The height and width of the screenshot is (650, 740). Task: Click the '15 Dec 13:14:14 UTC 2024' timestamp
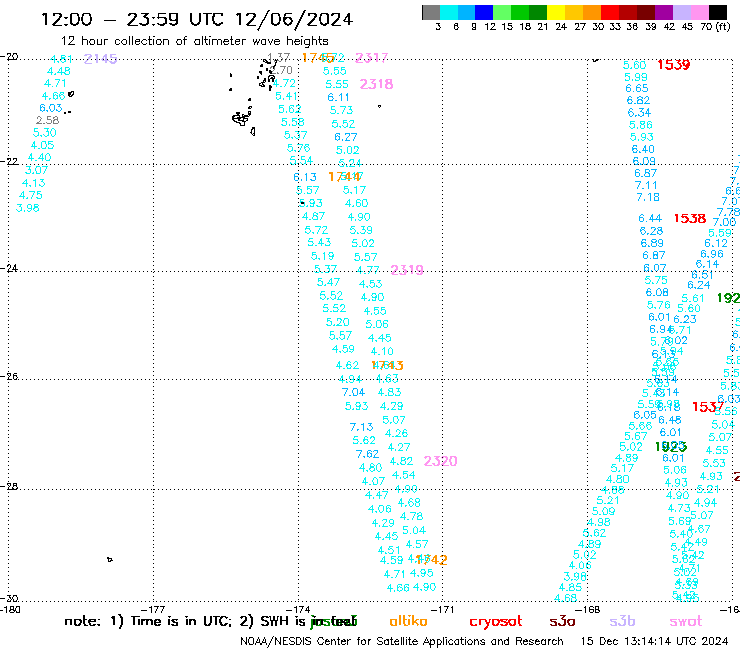[655, 642]
